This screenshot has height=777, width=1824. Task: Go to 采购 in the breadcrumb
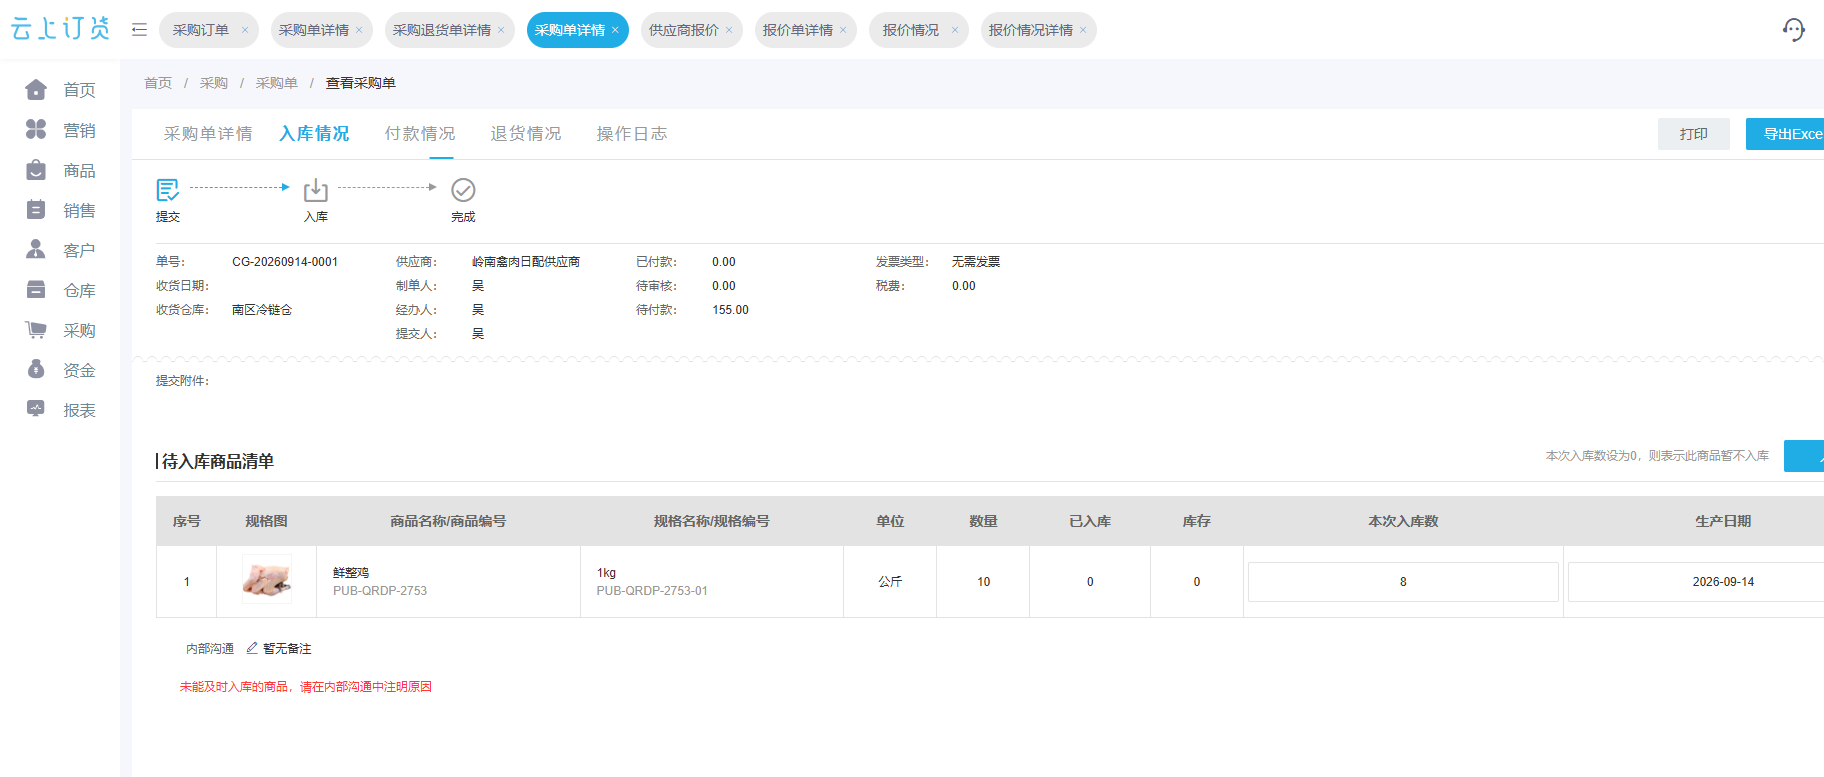214,83
